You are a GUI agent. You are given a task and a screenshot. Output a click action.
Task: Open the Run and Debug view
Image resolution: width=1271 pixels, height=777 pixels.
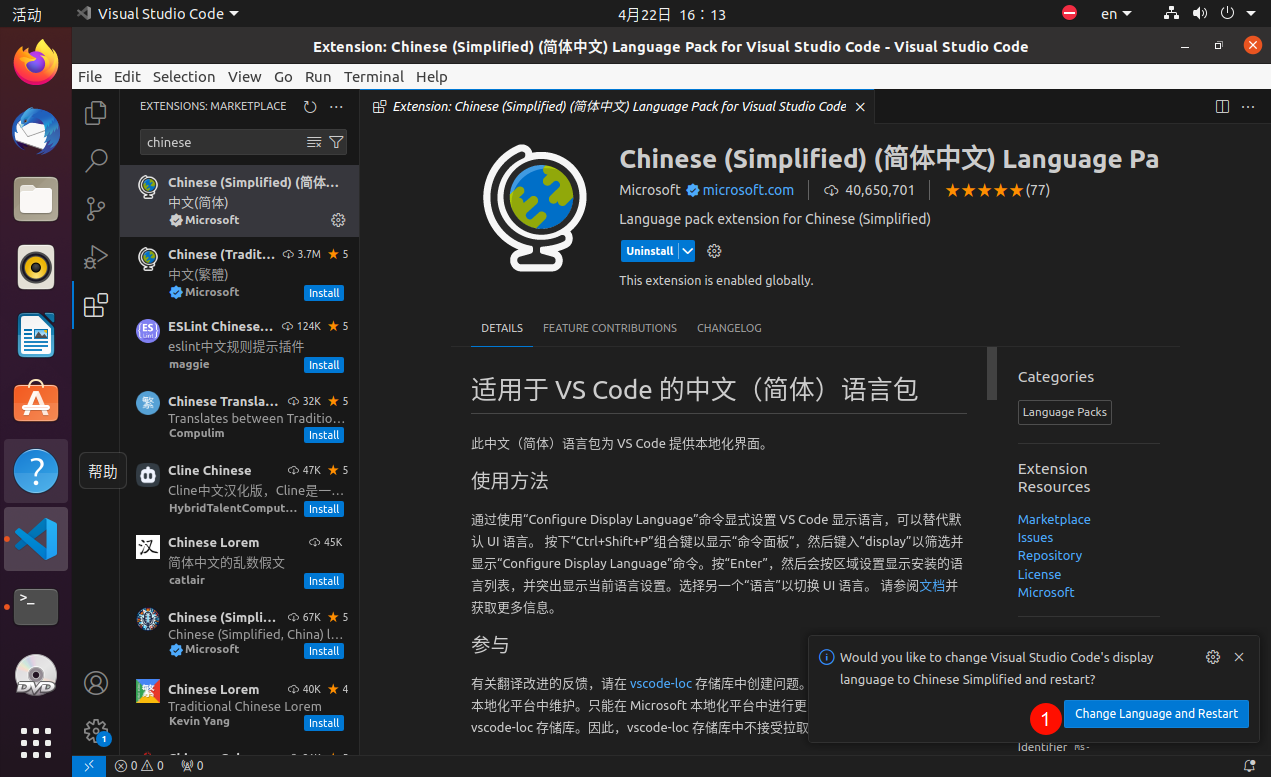[96, 257]
